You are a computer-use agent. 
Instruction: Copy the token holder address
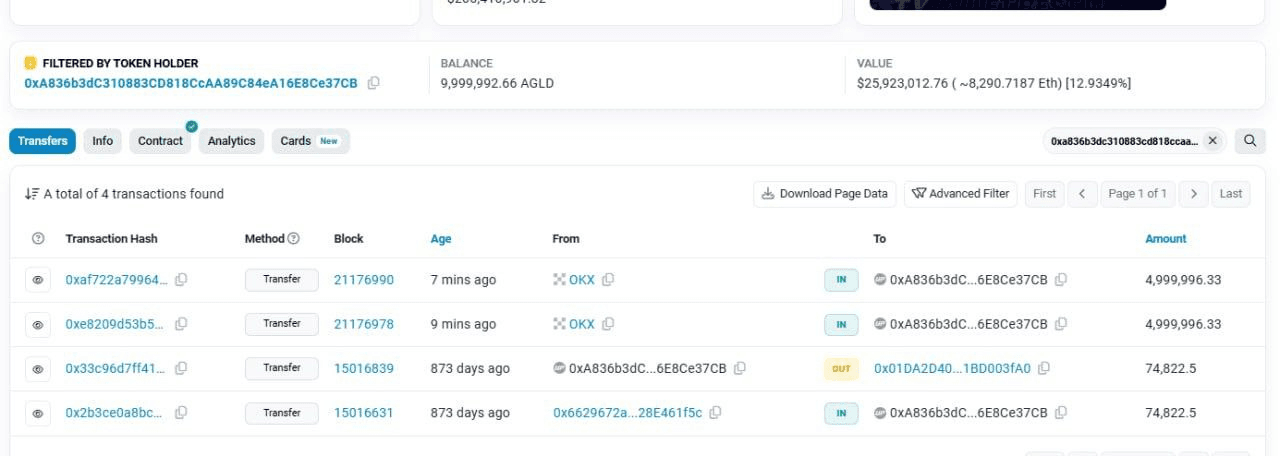(x=373, y=83)
